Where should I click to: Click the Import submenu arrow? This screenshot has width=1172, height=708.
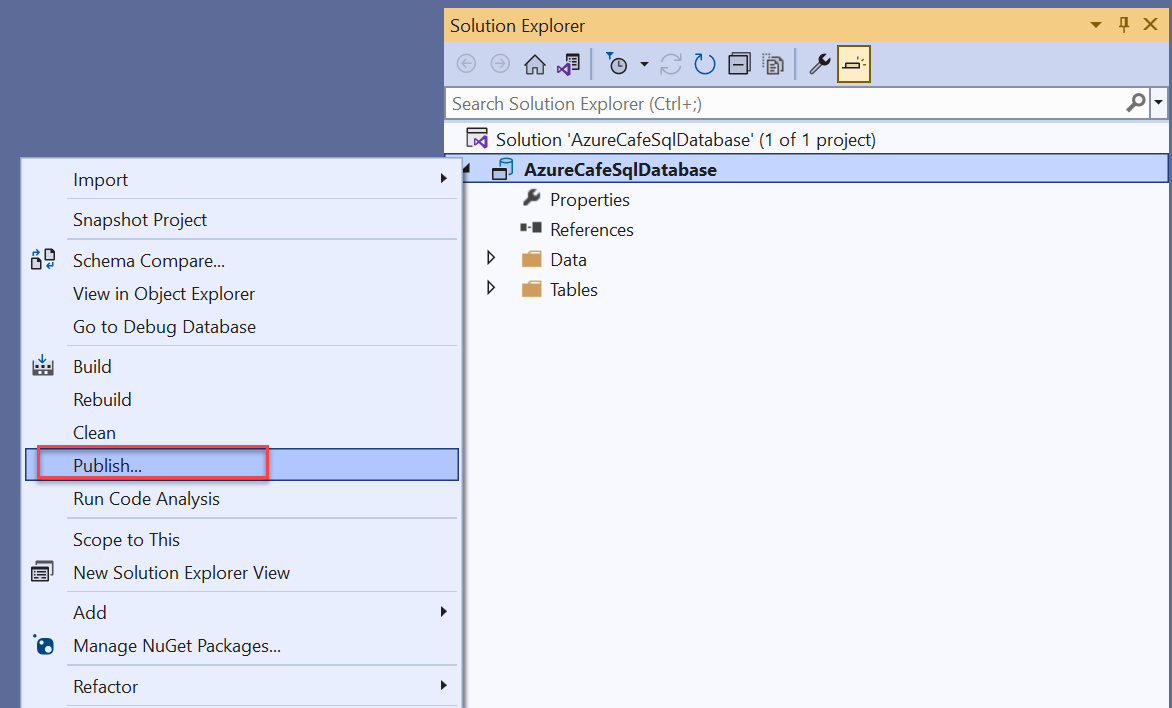pyautogui.click(x=443, y=179)
